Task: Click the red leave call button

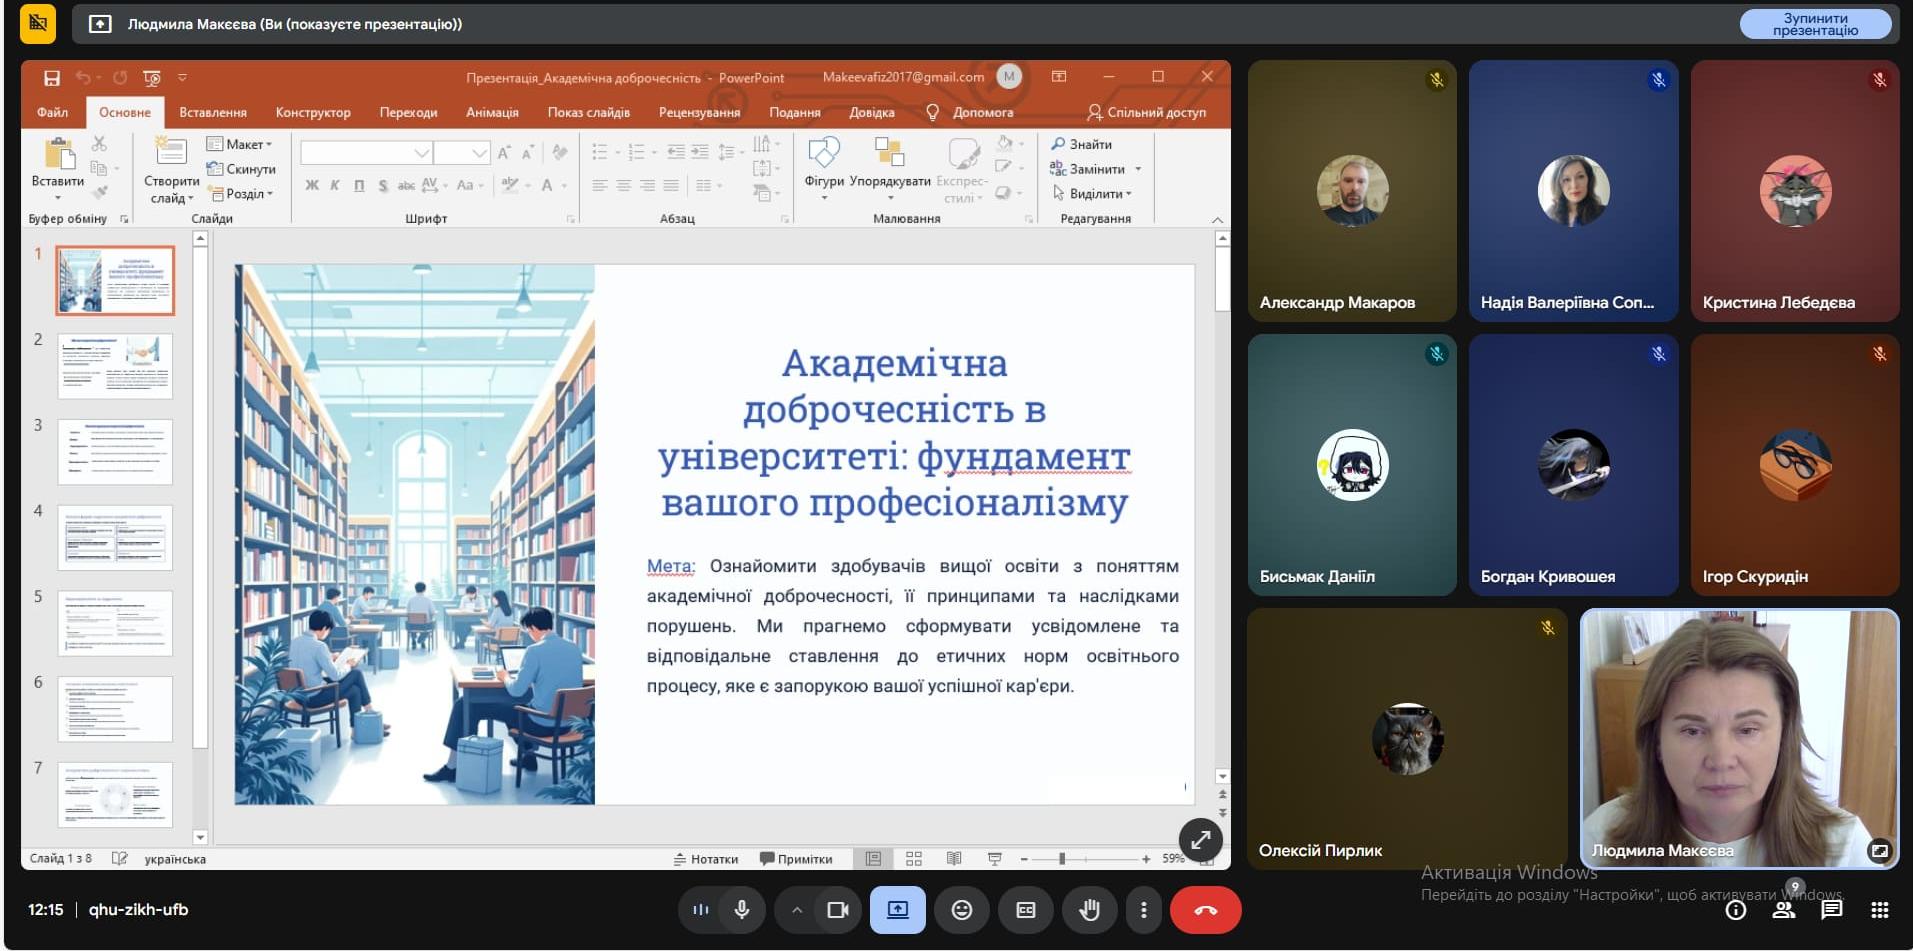Action: 1205,910
